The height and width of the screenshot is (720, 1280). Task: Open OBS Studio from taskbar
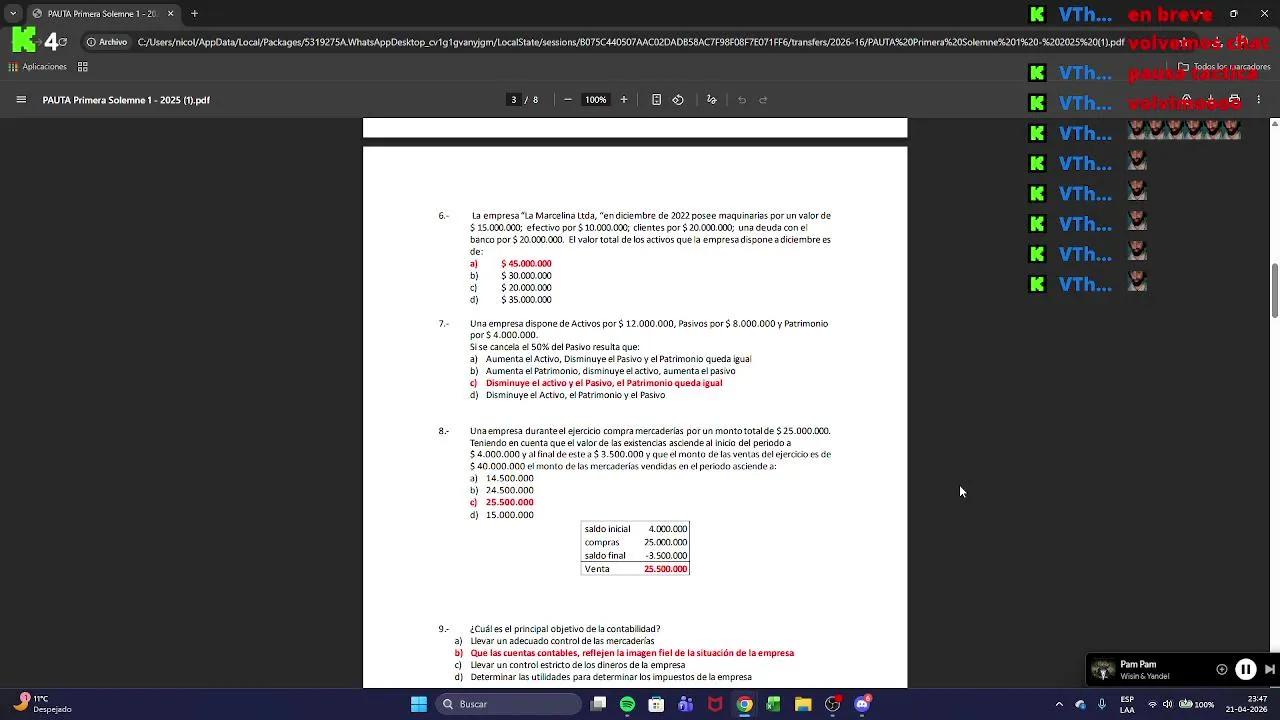tap(832, 704)
